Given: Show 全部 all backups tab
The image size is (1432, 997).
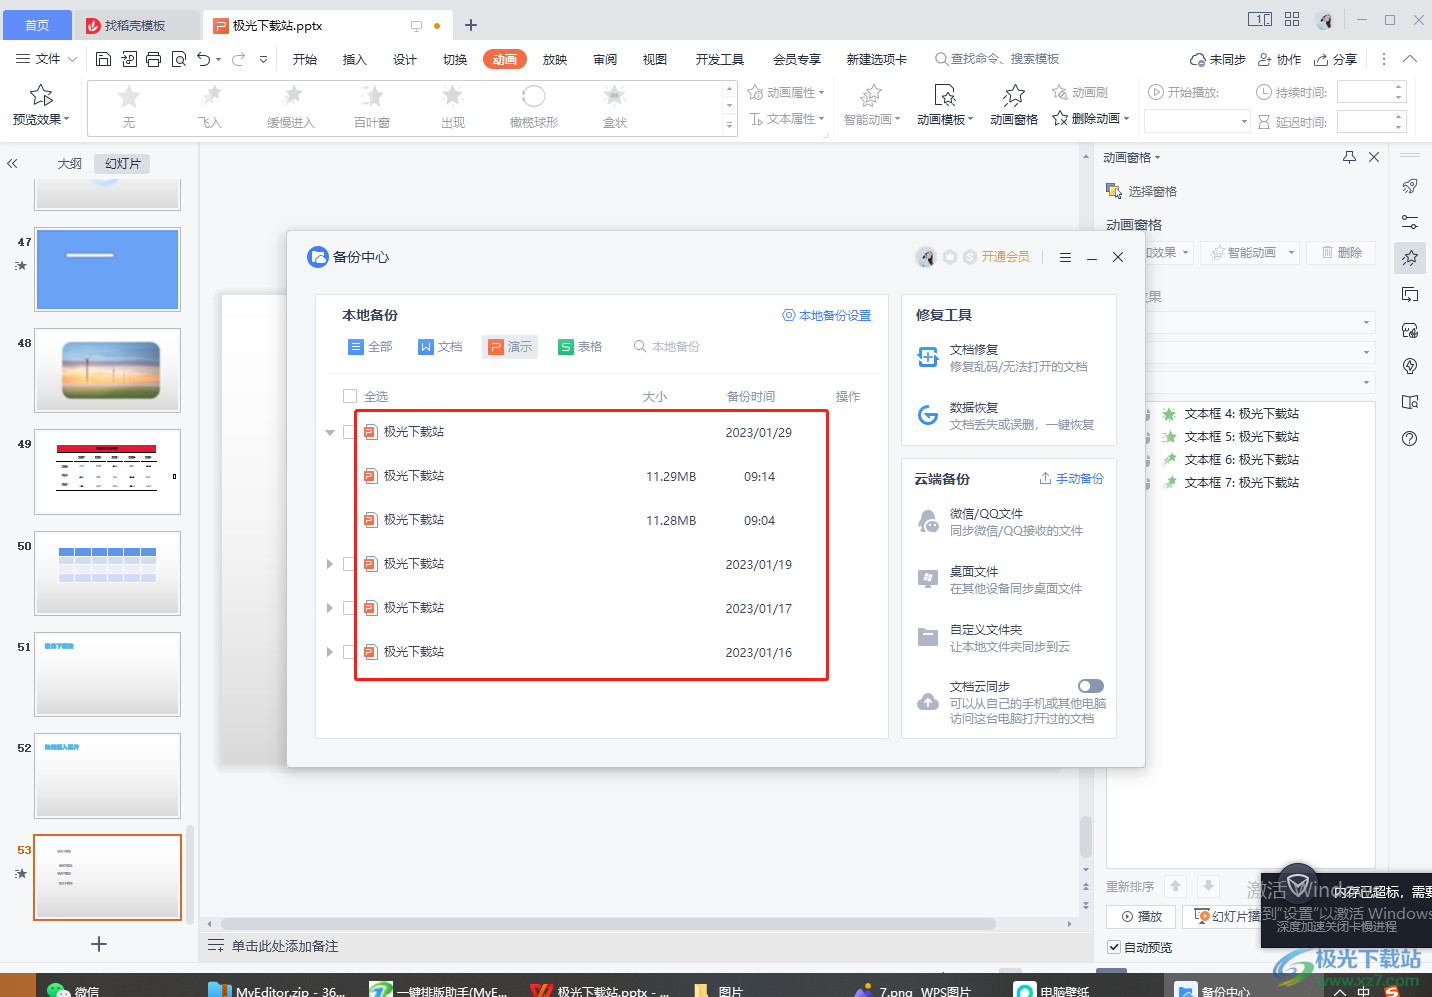Looking at the screenshot, I should (370, 347).
